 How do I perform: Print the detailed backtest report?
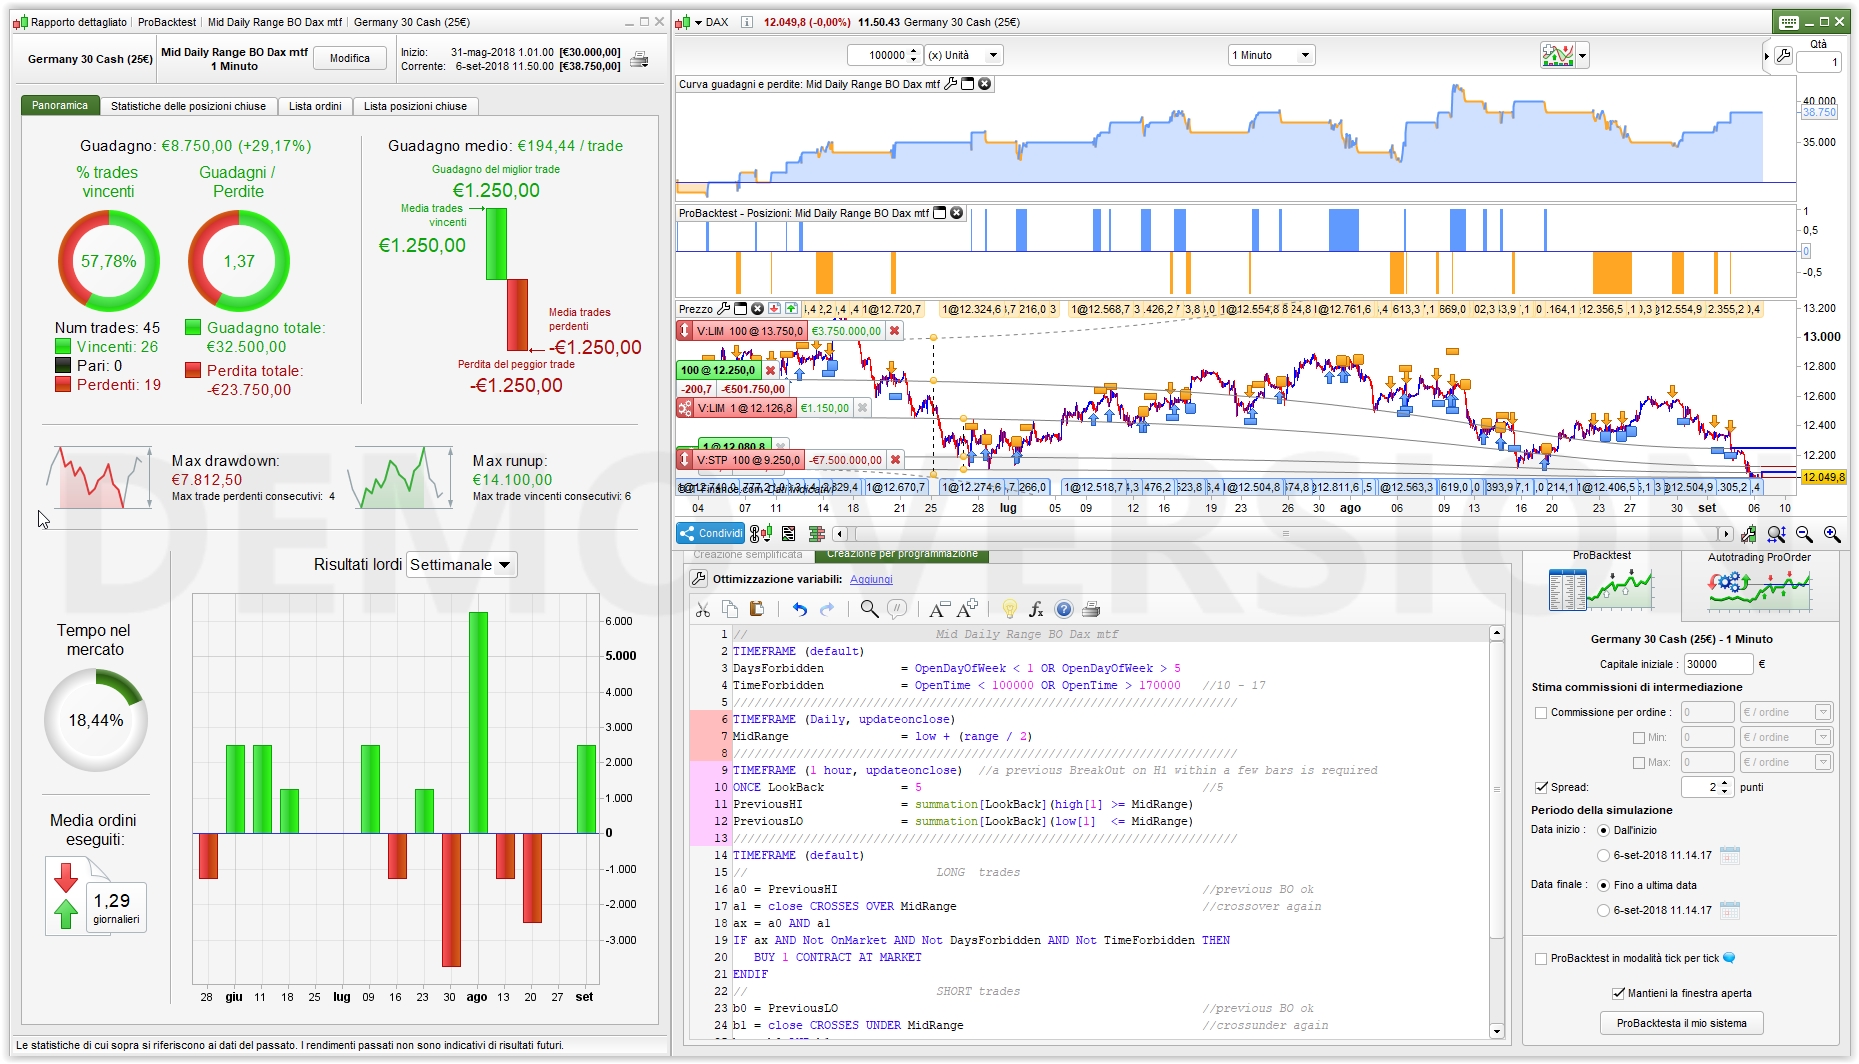click(x=639, y=59)
